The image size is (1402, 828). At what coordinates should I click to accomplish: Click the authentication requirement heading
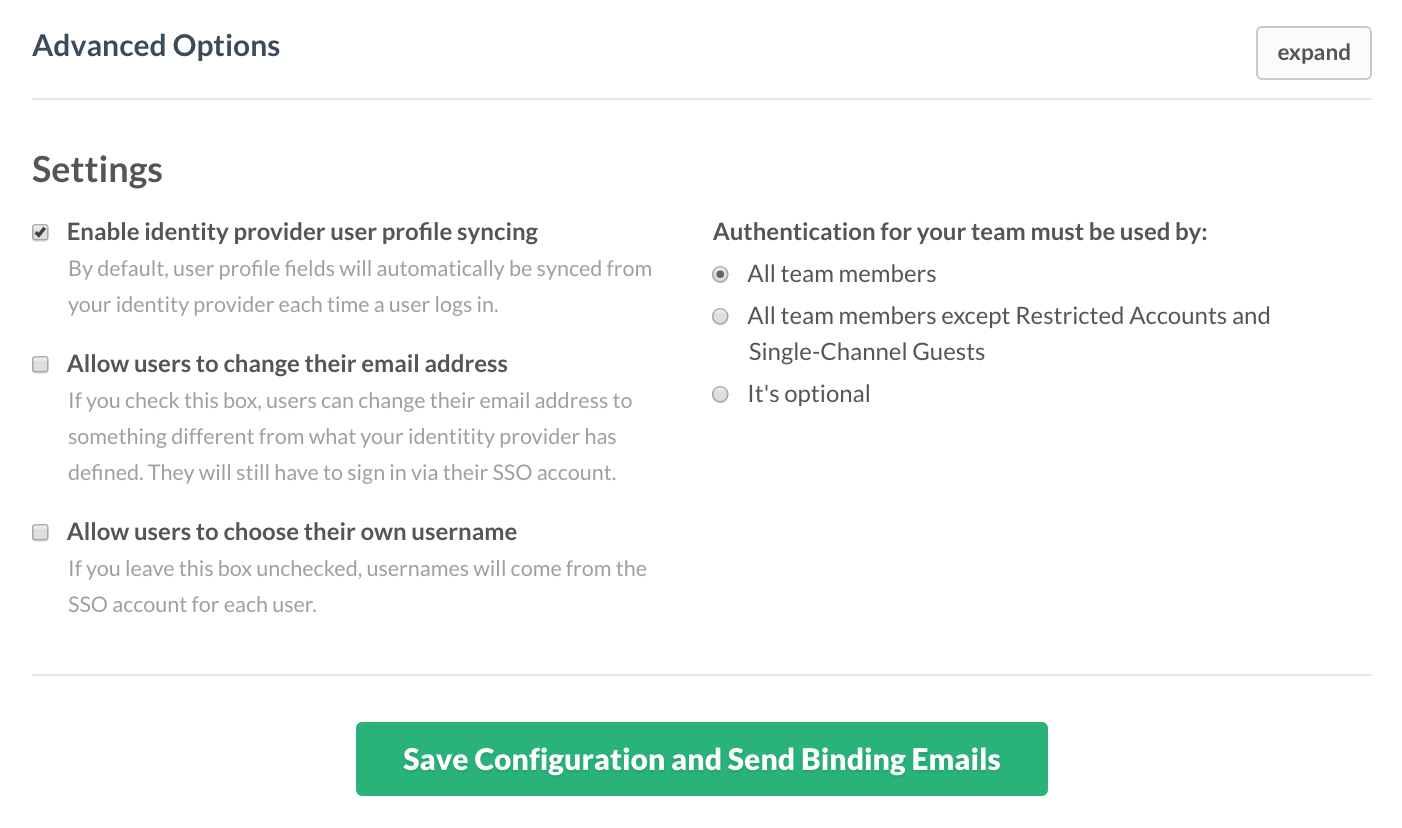[x=960, y=231]
